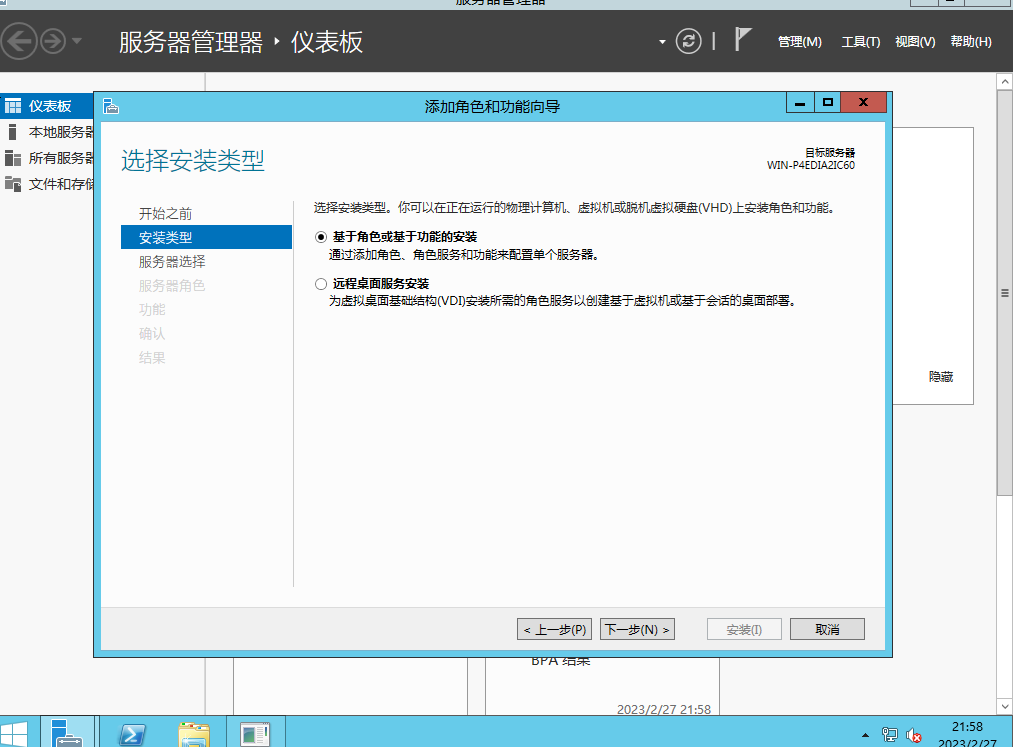
Task: Click the dashboard vertical scrollbar thumb
Action: 1005,293
